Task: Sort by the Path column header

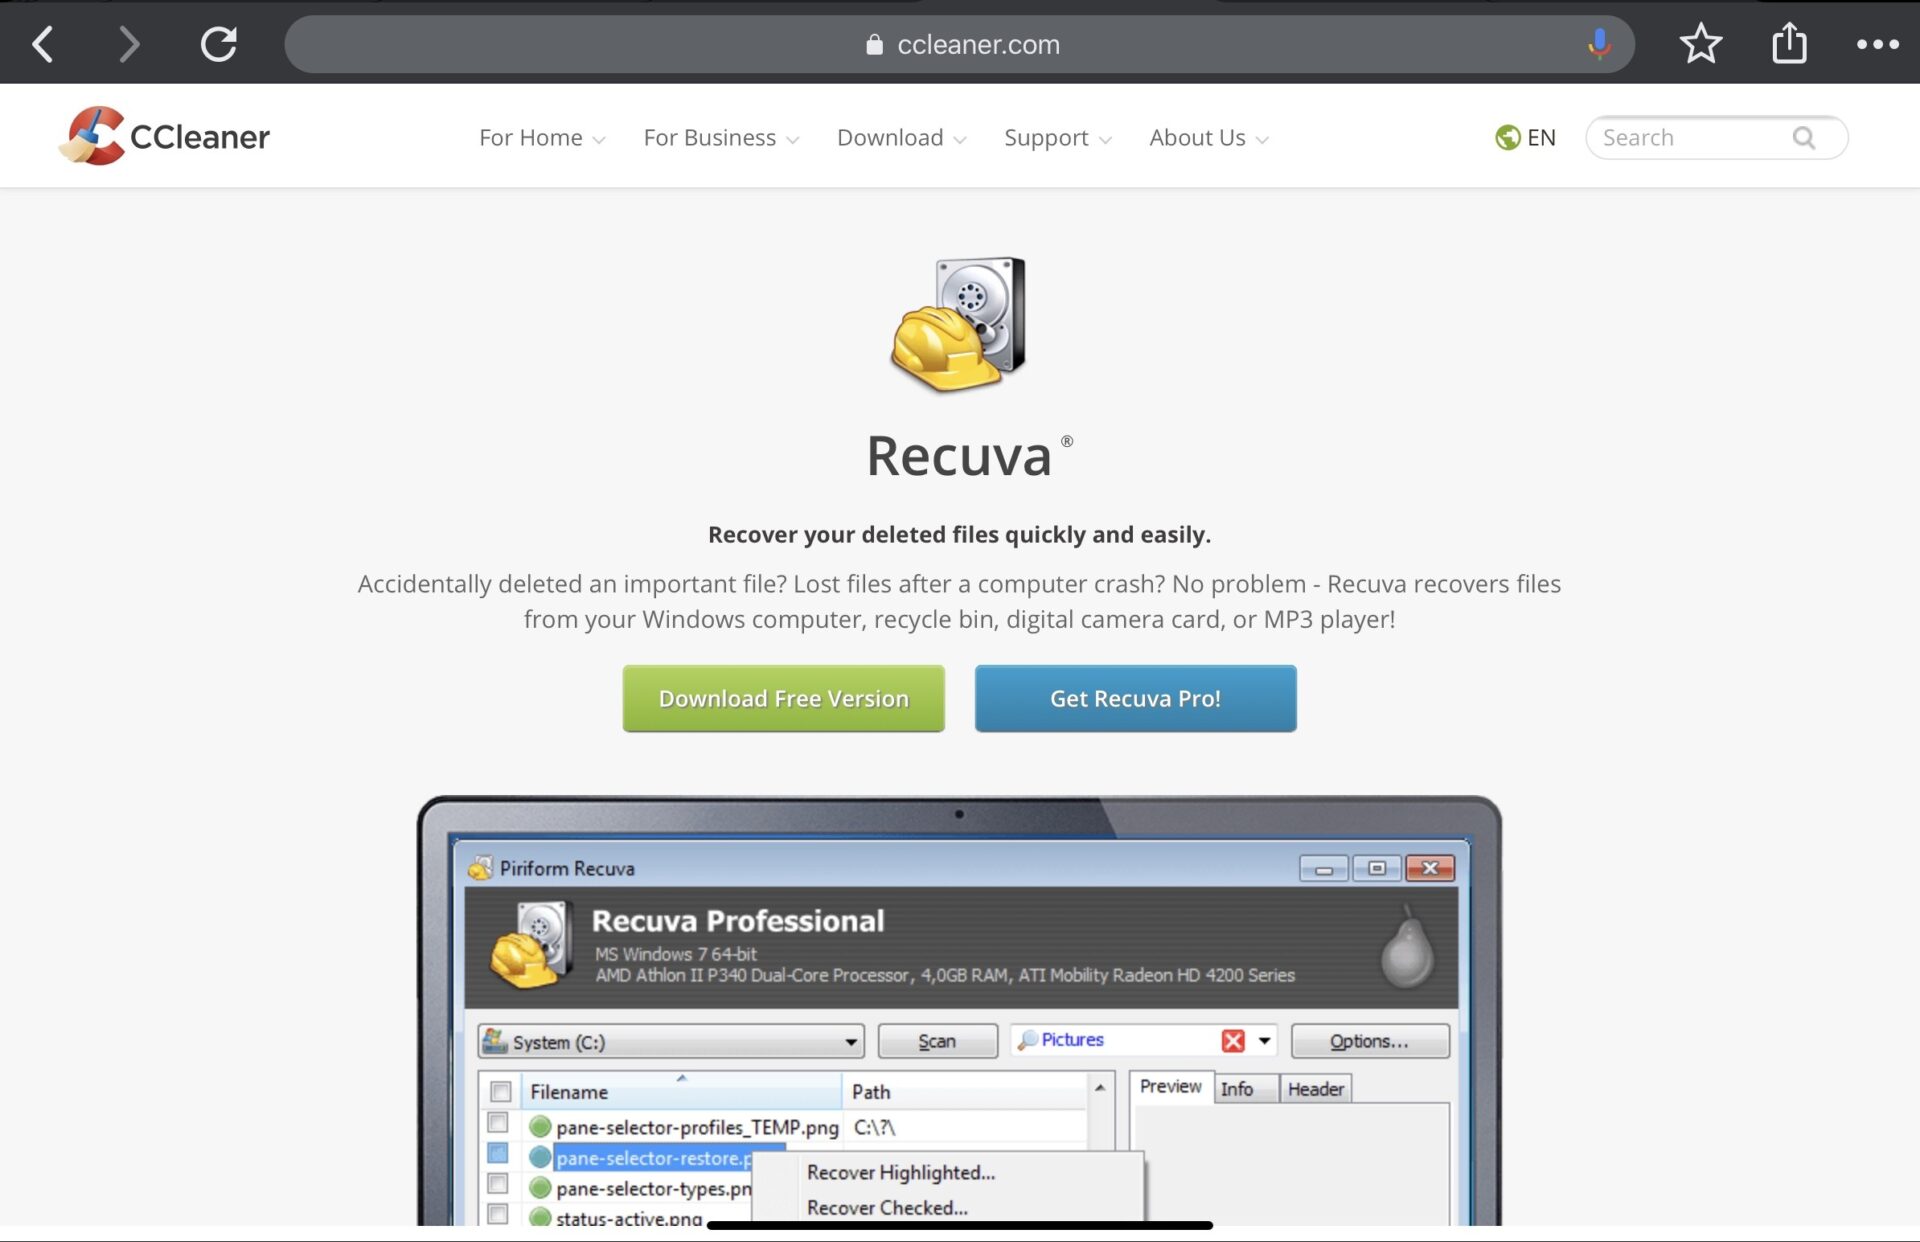Action: pyautogui.click(x=964, y=1092)
